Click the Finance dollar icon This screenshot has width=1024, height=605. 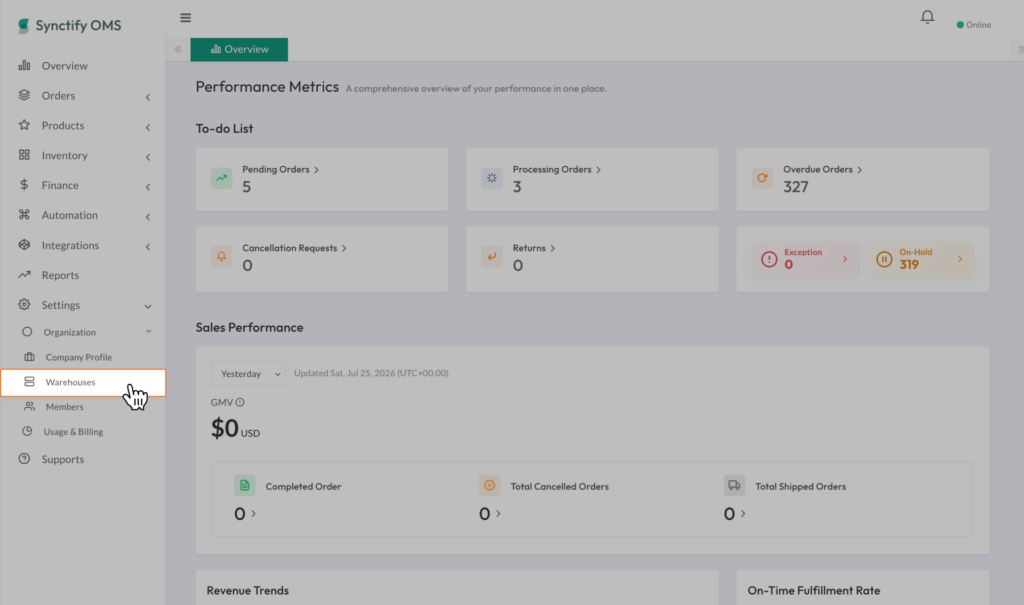[24, 185]
